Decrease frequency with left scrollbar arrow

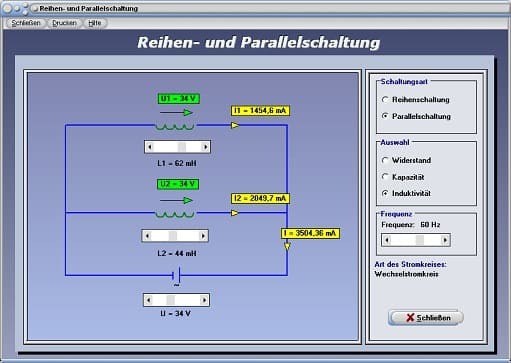tap(387, 240)
